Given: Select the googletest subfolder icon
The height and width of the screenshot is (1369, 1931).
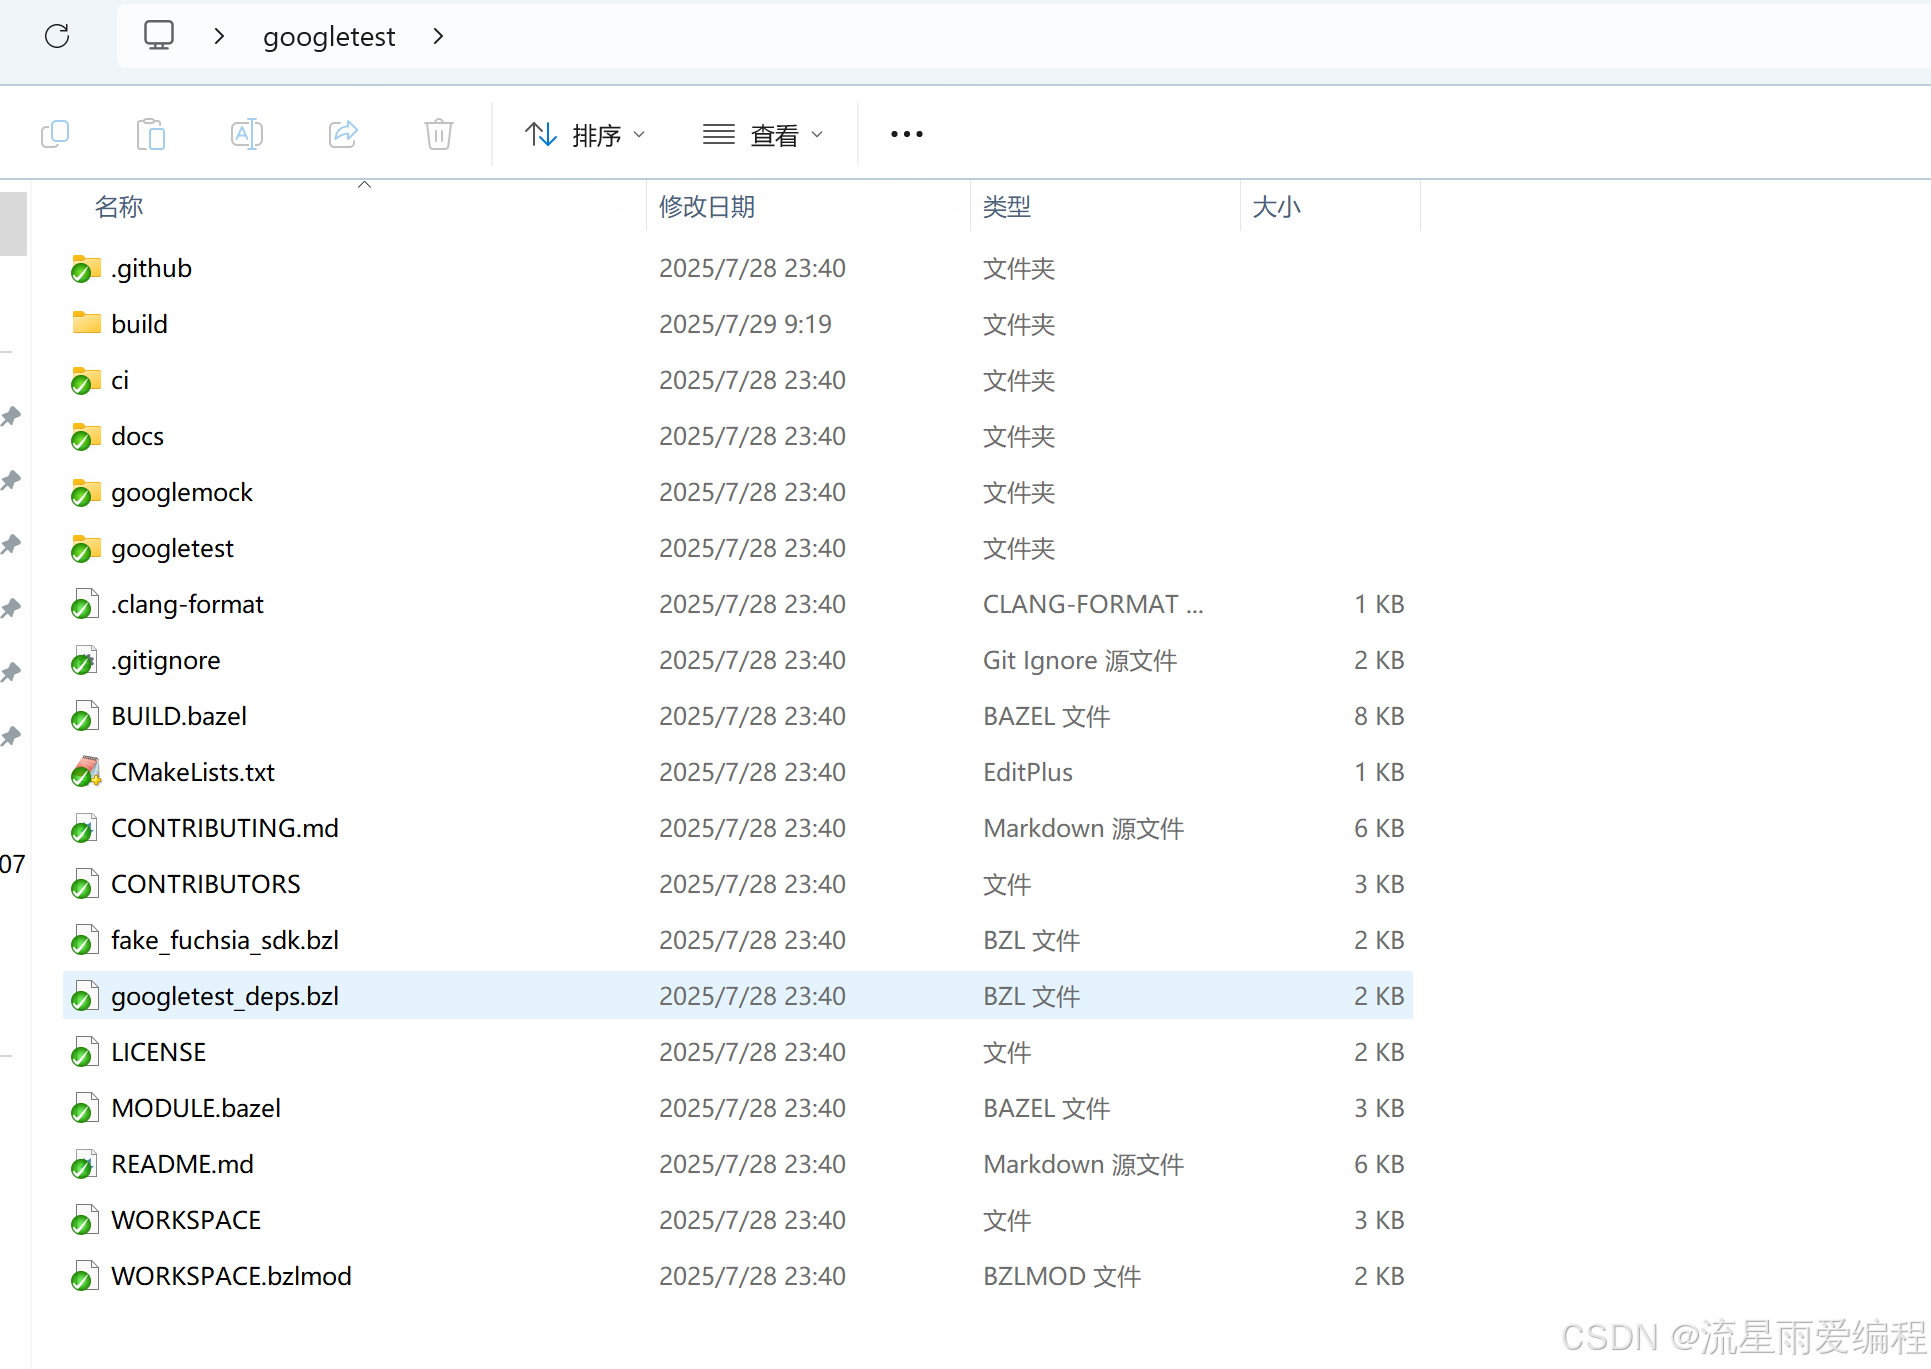Looking at the screenshot, I should pos(86,548).
